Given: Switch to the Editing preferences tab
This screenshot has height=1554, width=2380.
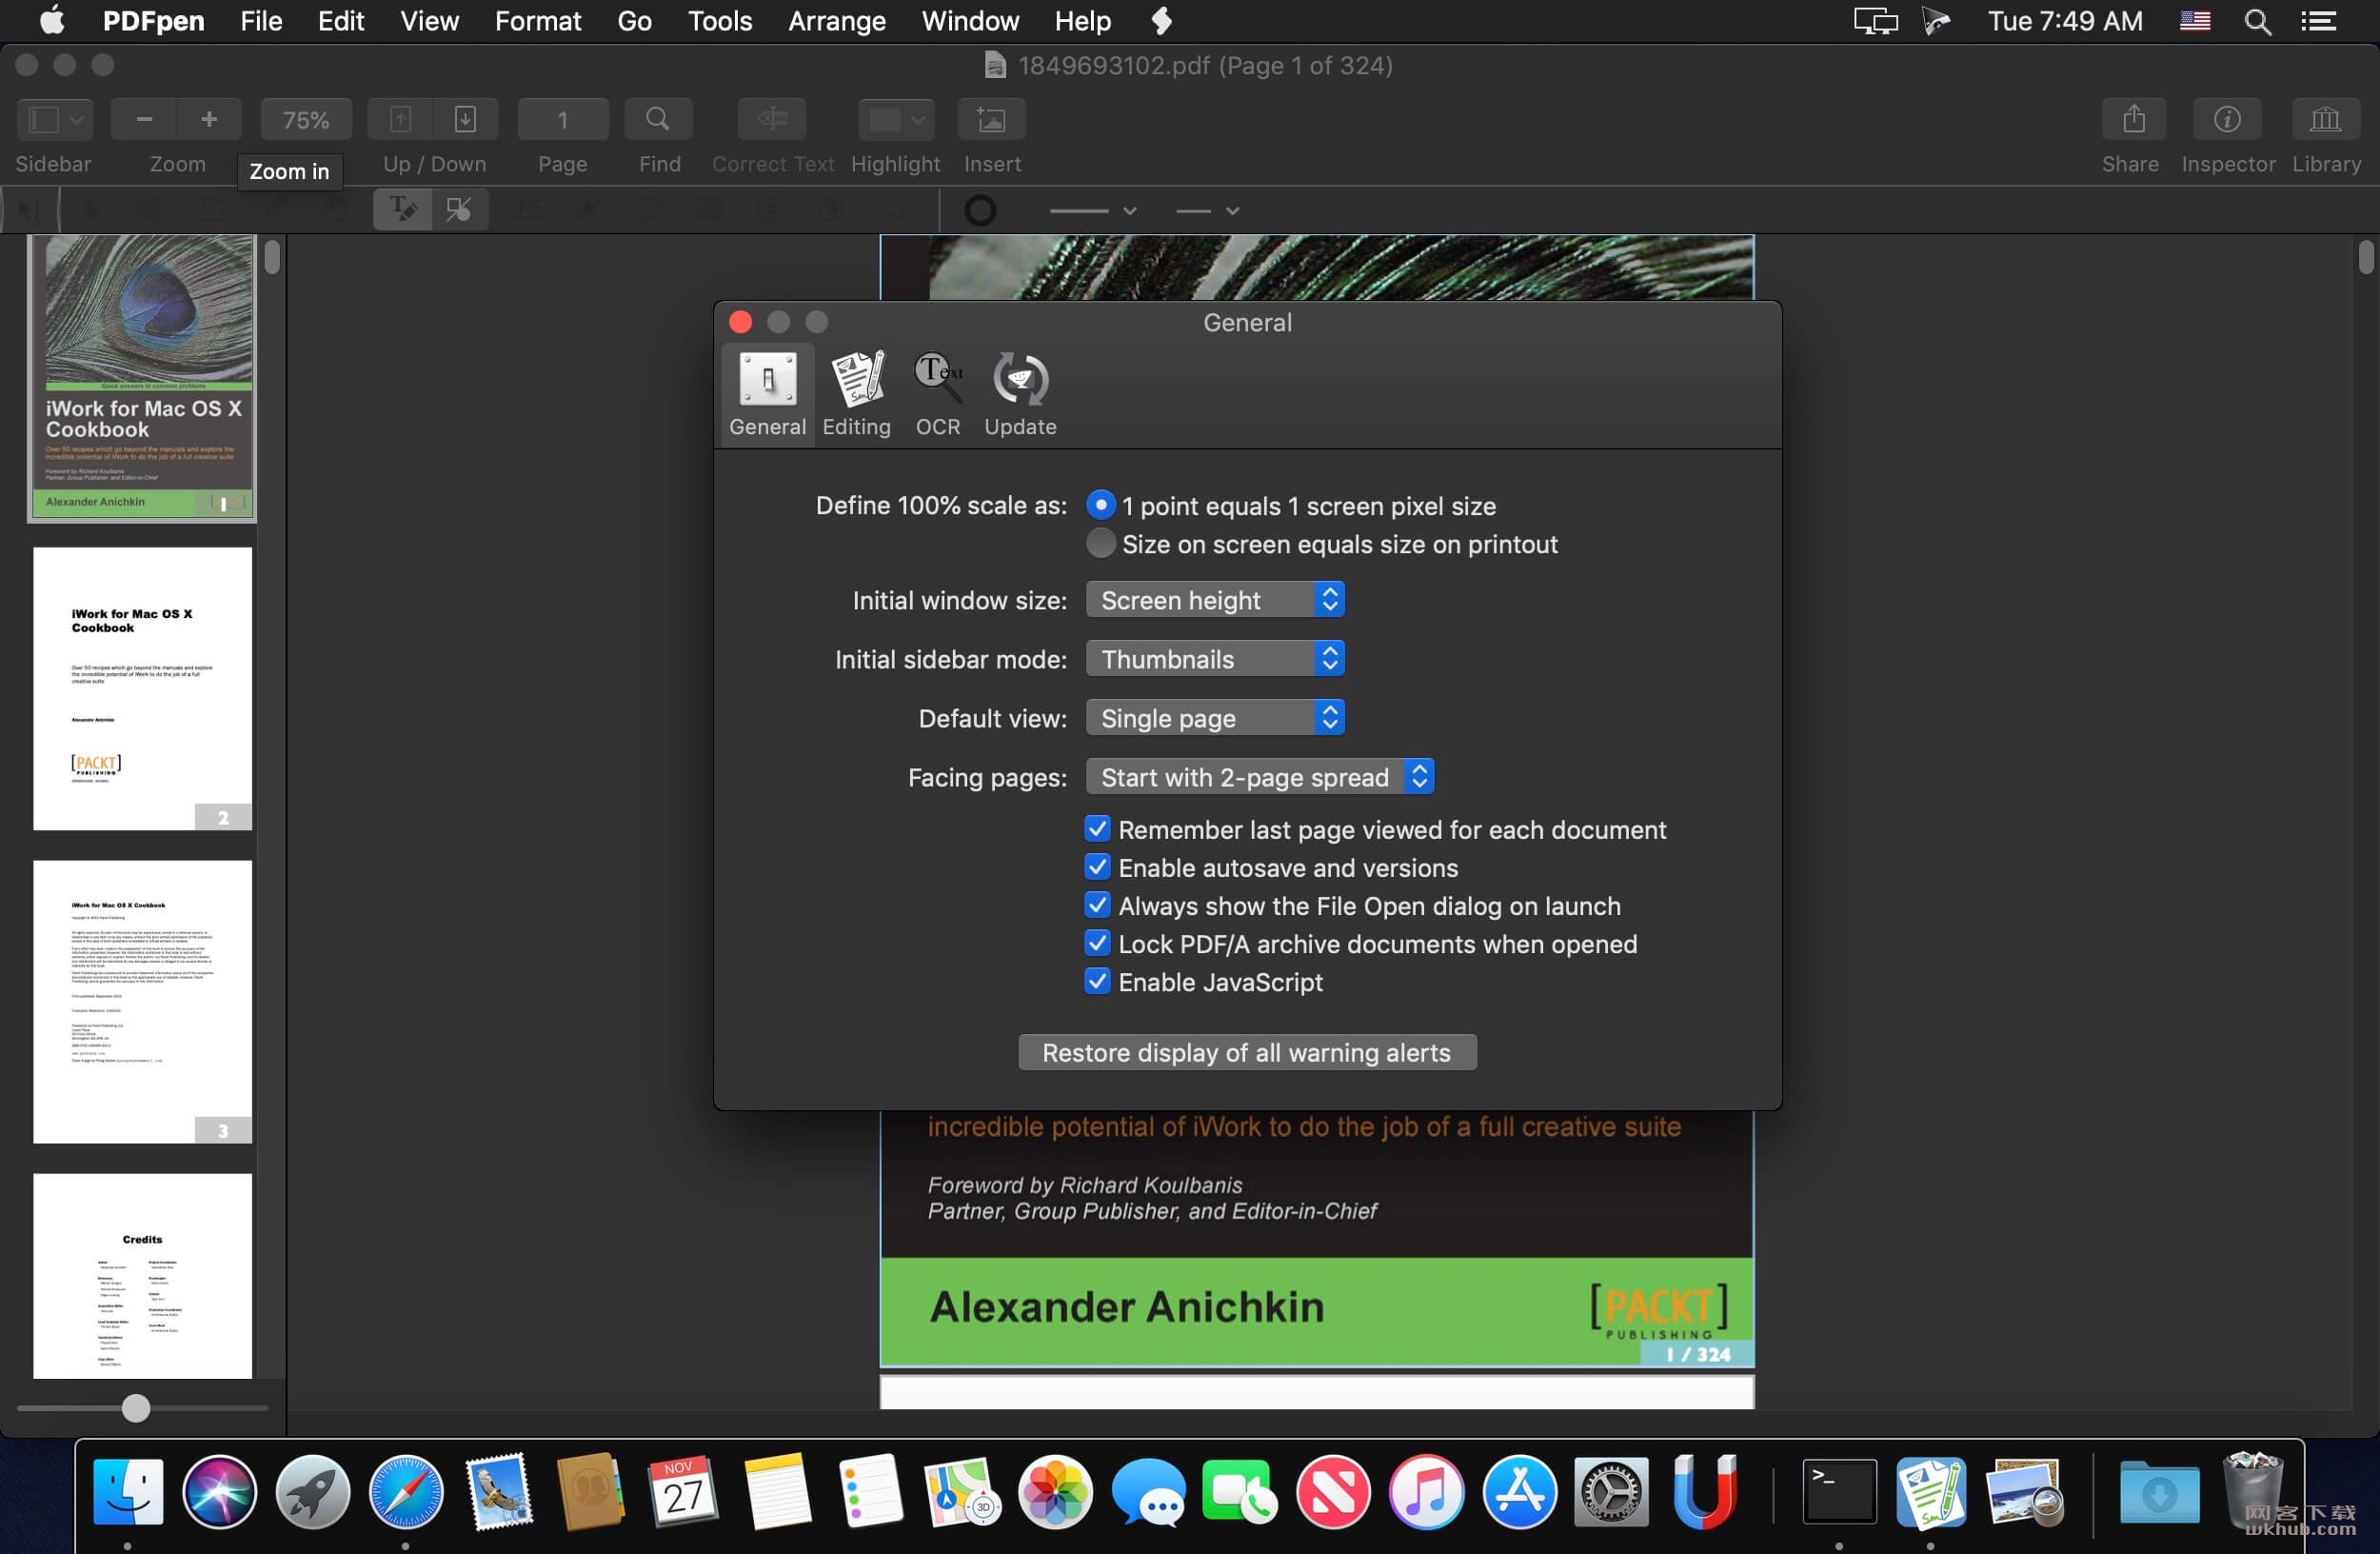Looking at the screenshot, I should 856,394.
